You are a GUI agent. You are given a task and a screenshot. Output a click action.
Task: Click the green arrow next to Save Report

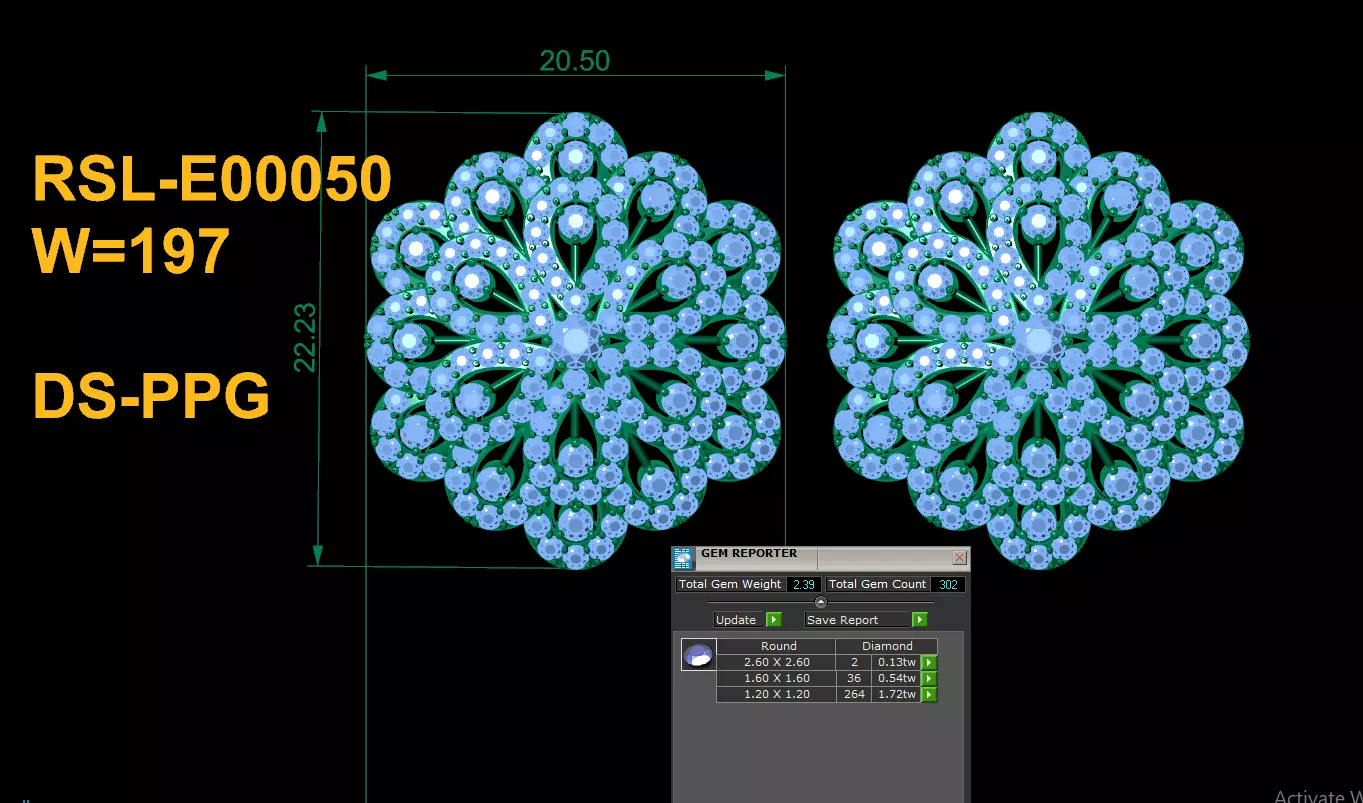919,620
